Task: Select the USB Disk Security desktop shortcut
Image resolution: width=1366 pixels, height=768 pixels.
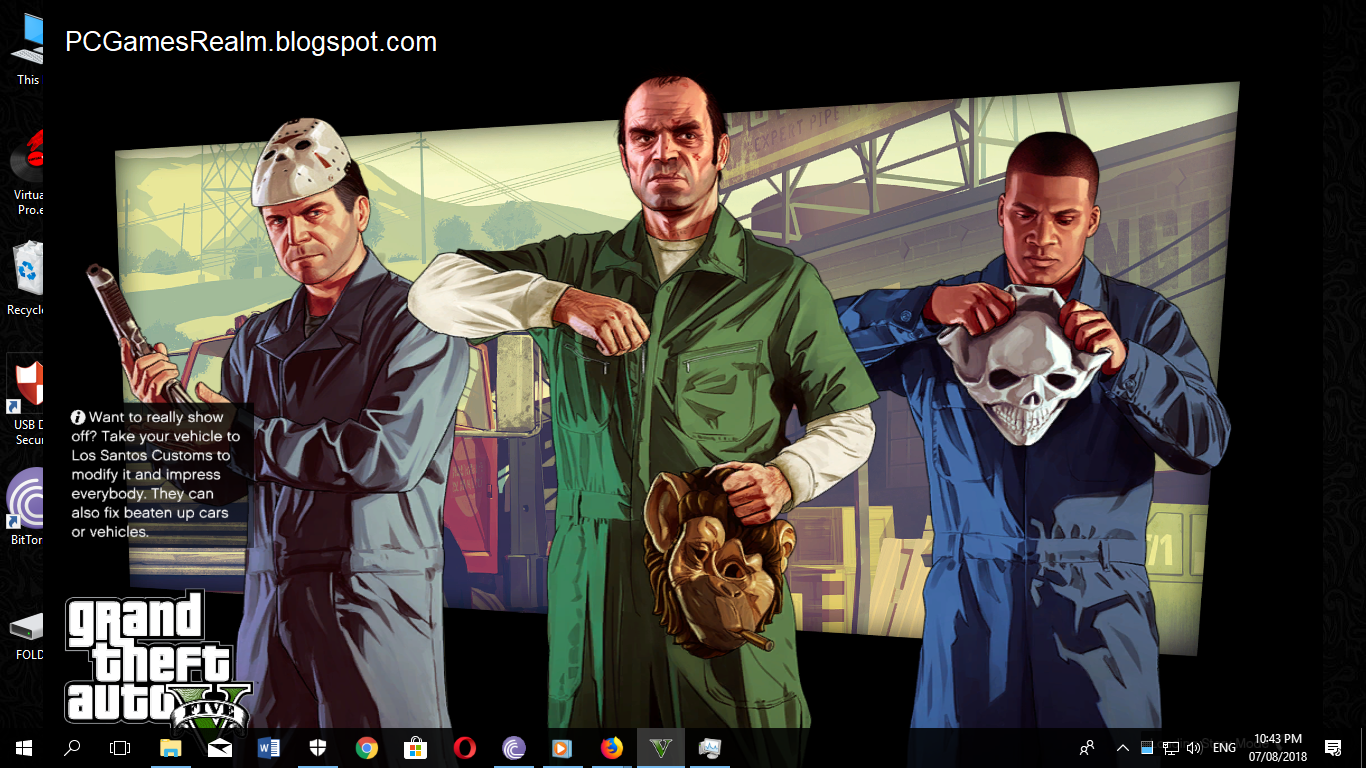Action: [x=26, y=400]
